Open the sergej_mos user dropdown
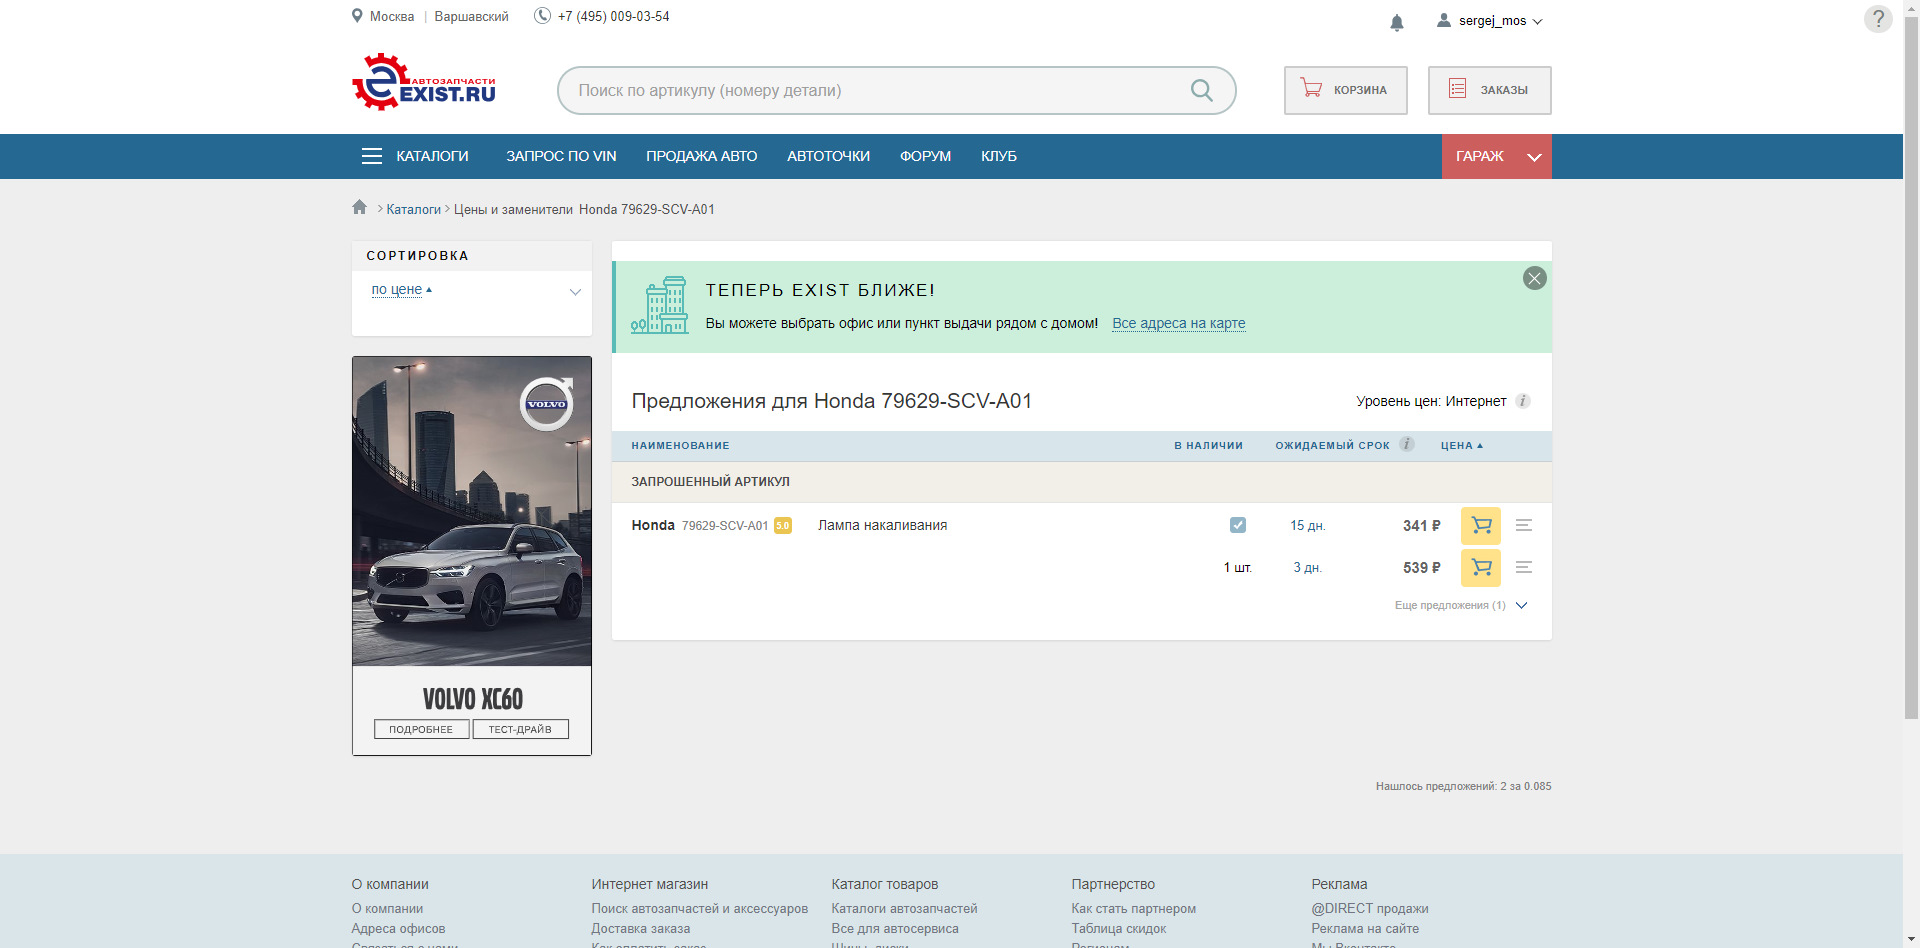 point(1491,20)
